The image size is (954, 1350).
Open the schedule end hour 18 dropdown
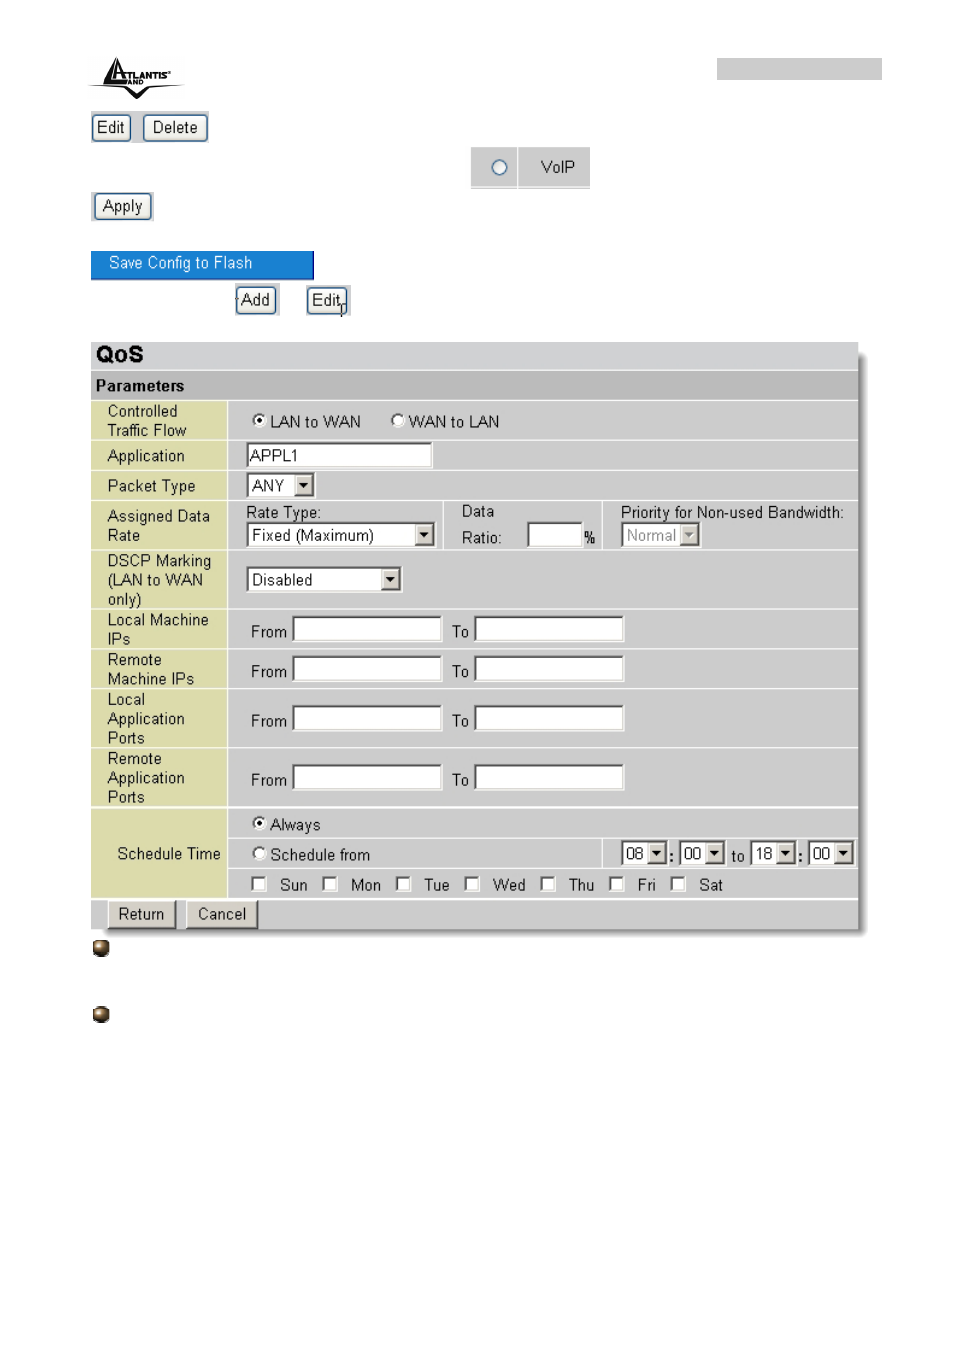point(773,854)
